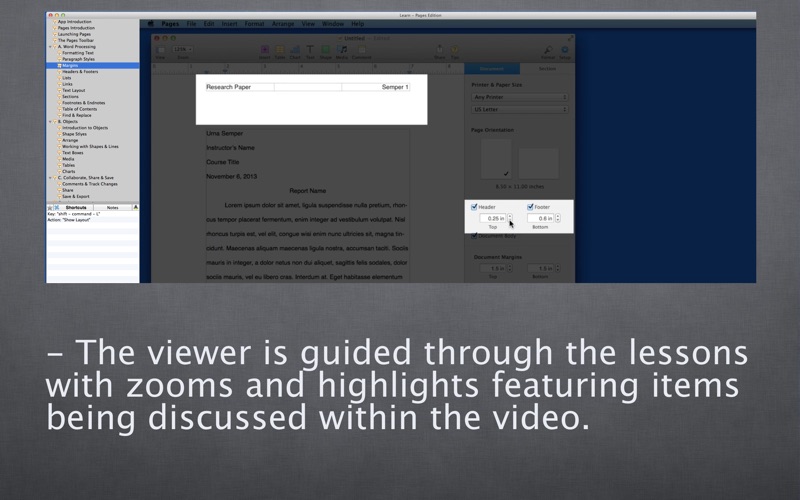Click the Document Margins top 1.5 in field
Screen dimensions: 800x500
click(x=492, y=268)
